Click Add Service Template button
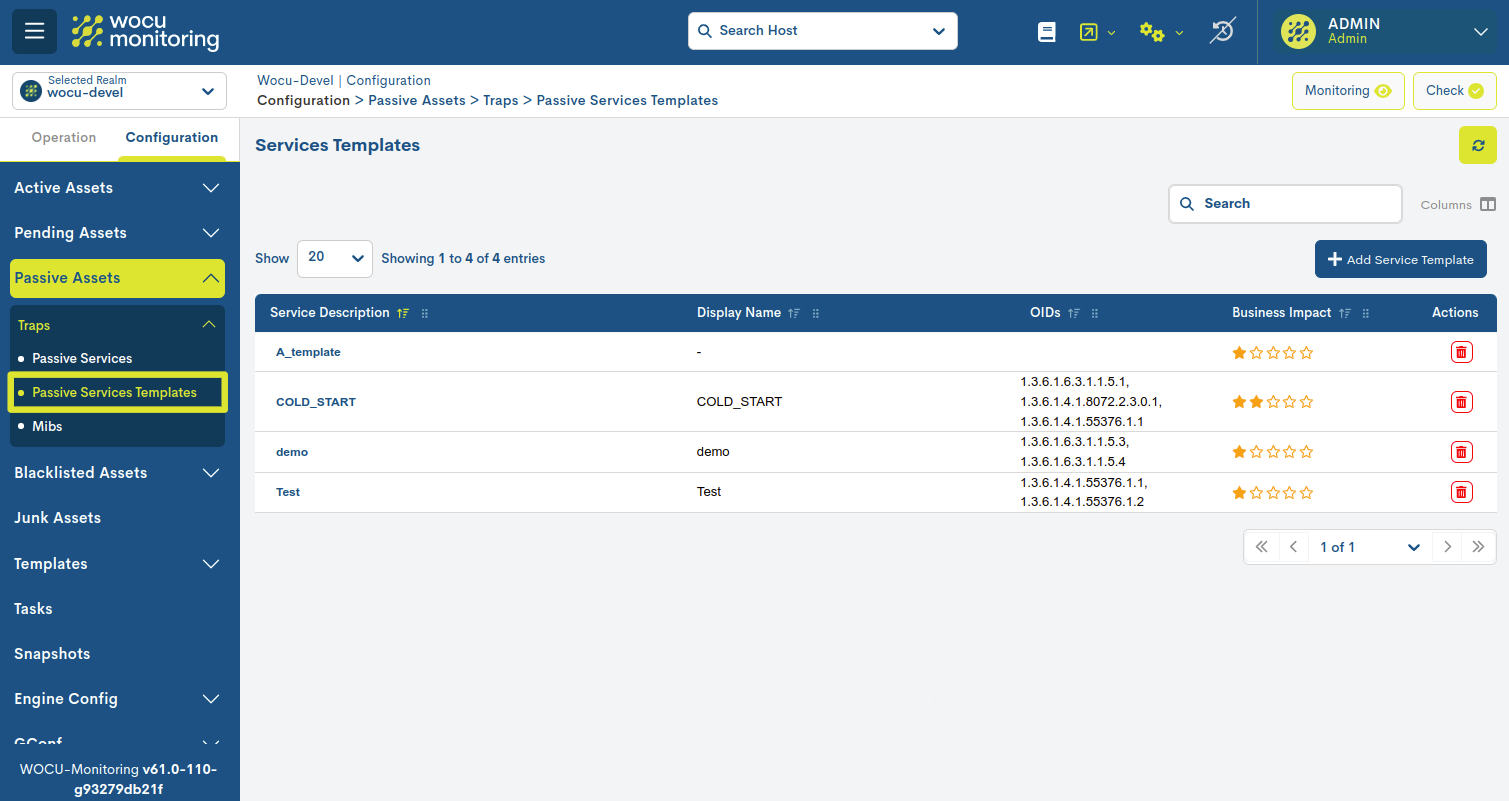Screen dimensions: 1509x801 click(x=1401, y=259)
